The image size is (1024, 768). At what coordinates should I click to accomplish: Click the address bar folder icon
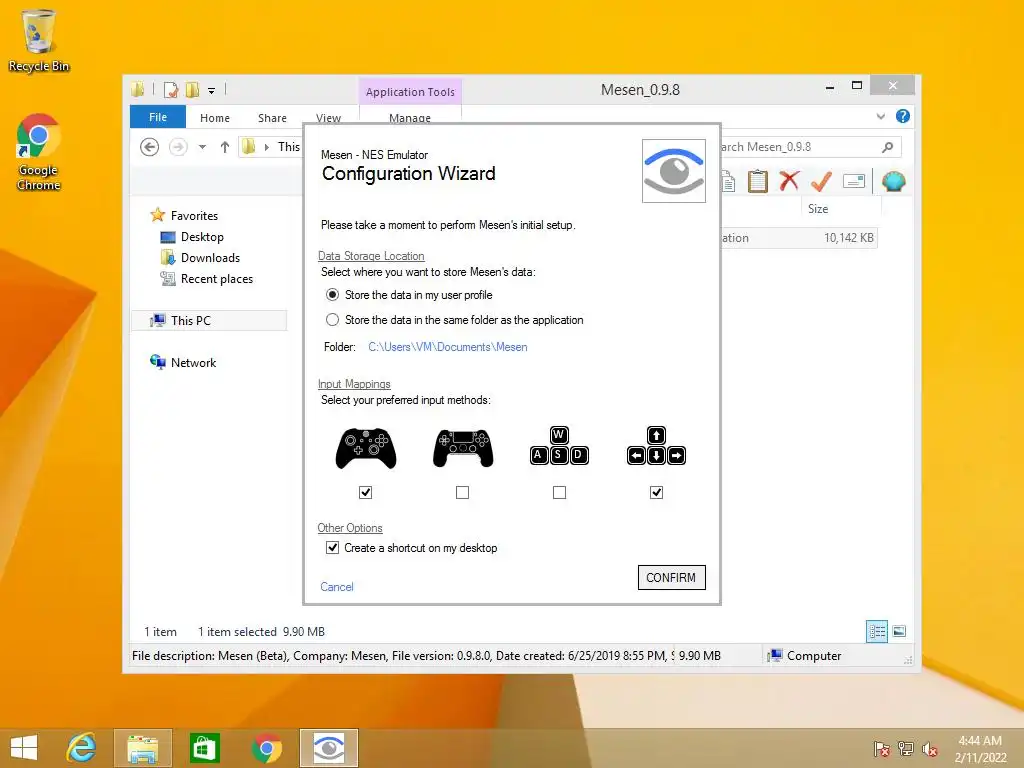click(248, 147)
